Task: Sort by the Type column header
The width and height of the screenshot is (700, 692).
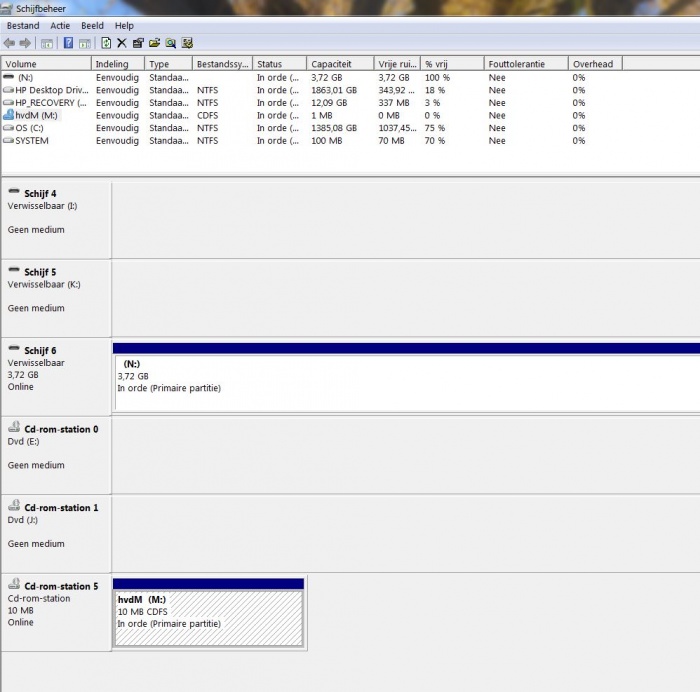Action: 169,64
